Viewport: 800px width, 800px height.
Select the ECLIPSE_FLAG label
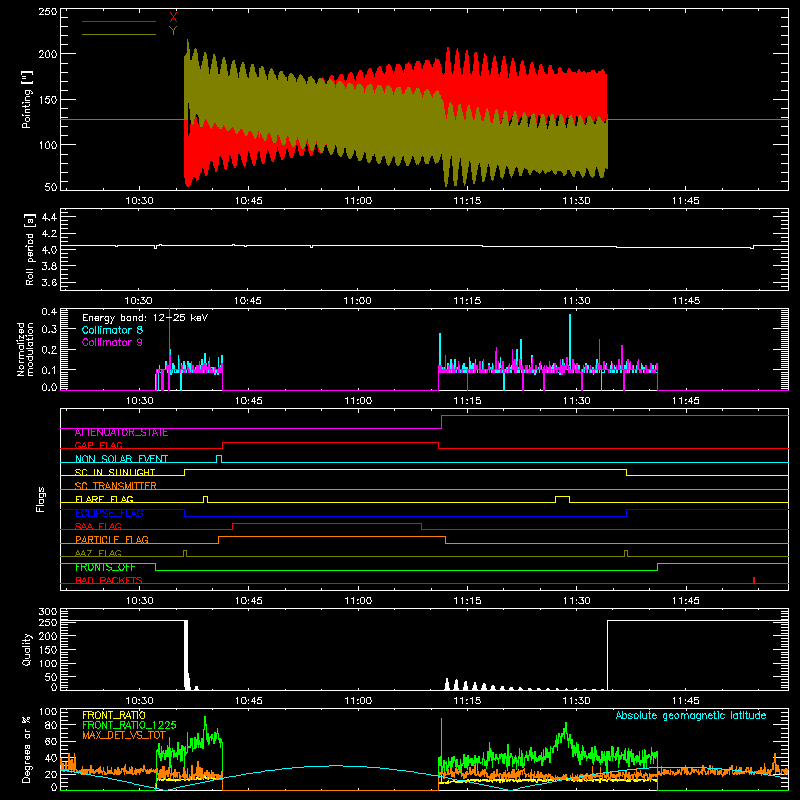(109, 513)
